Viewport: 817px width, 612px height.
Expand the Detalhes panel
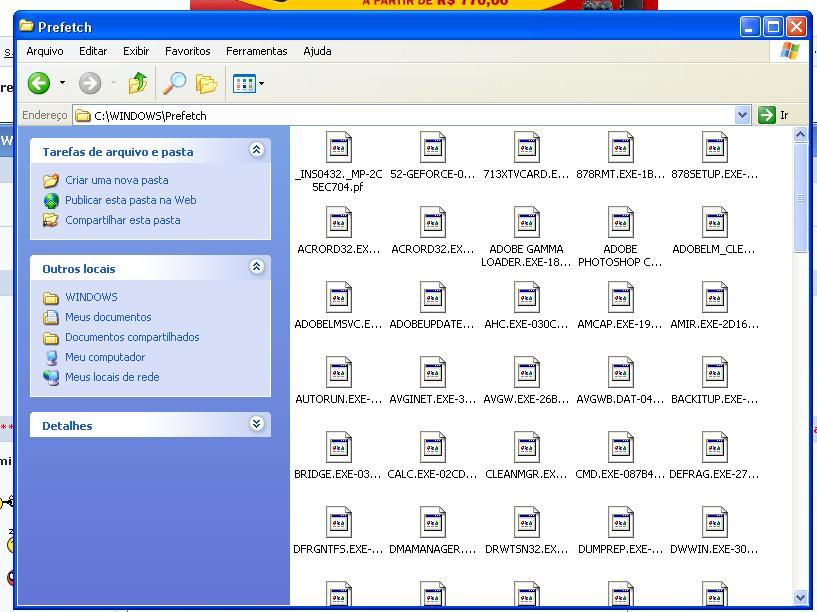(x=256, y=423)
